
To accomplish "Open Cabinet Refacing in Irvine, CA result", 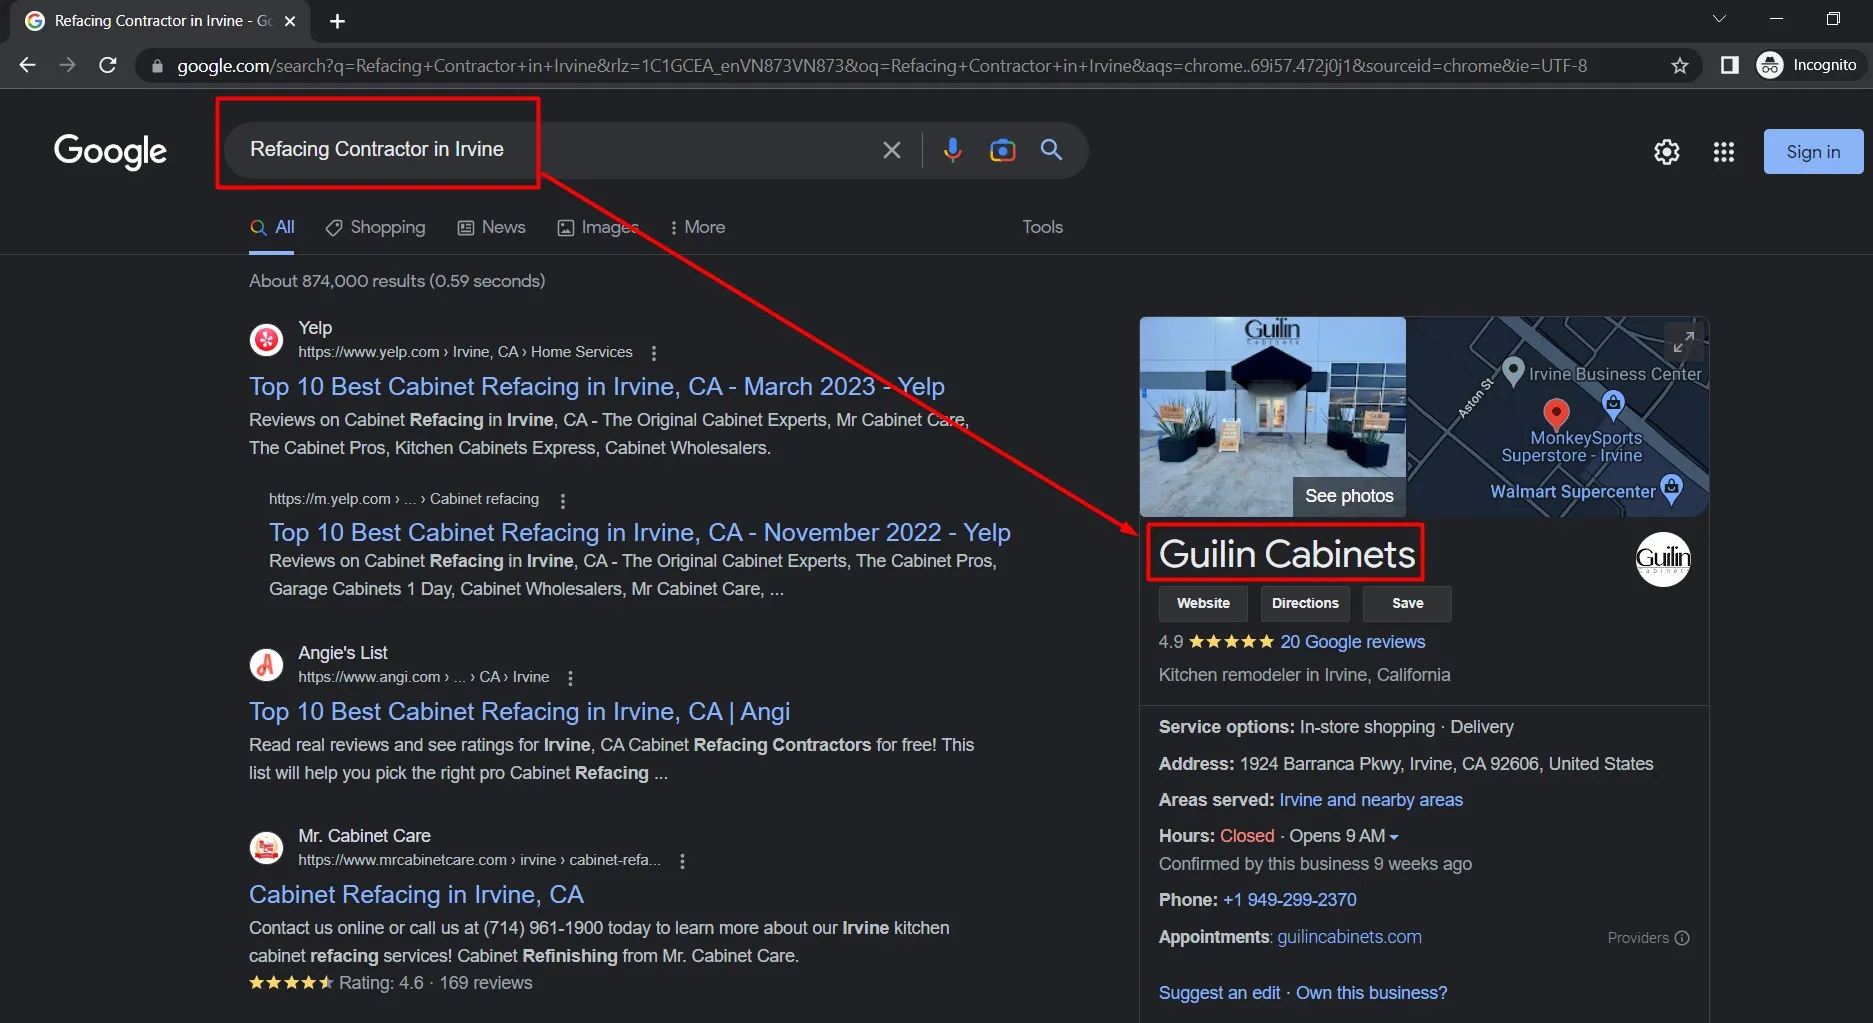I will coord(416,895).
